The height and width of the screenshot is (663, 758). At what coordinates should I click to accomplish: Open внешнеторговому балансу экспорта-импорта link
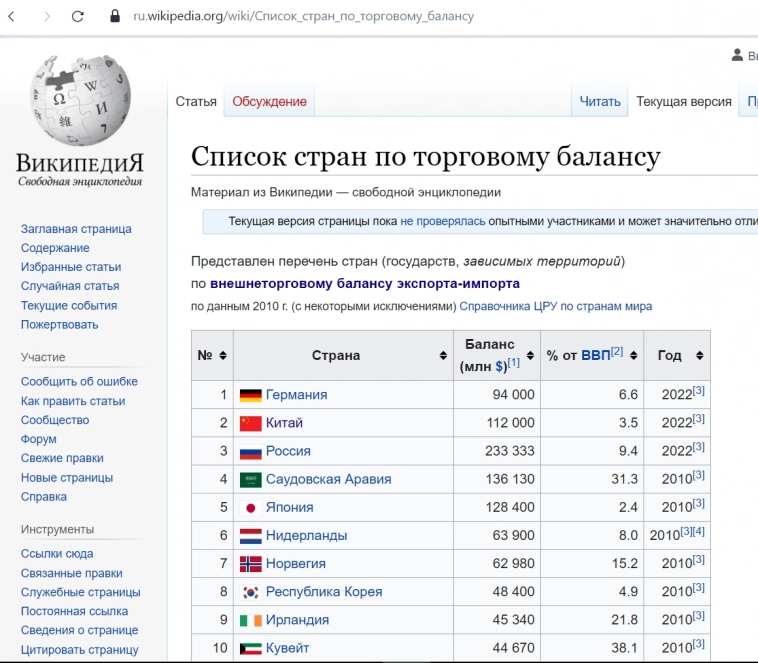[x=365, y=283]
